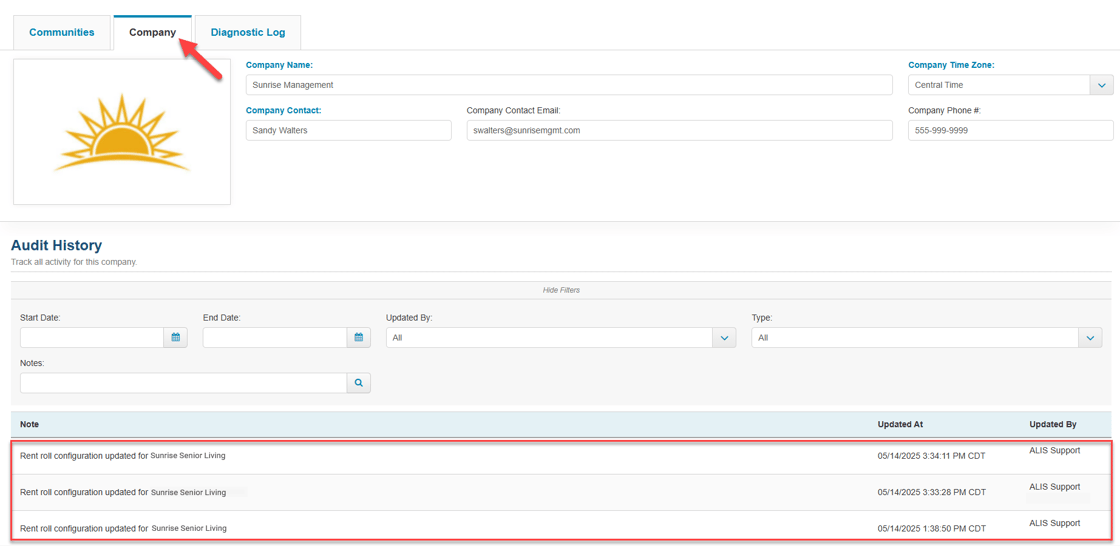Click the Company Name field
The height and width of the screenshot is (546, 1120).
point(569,84)
